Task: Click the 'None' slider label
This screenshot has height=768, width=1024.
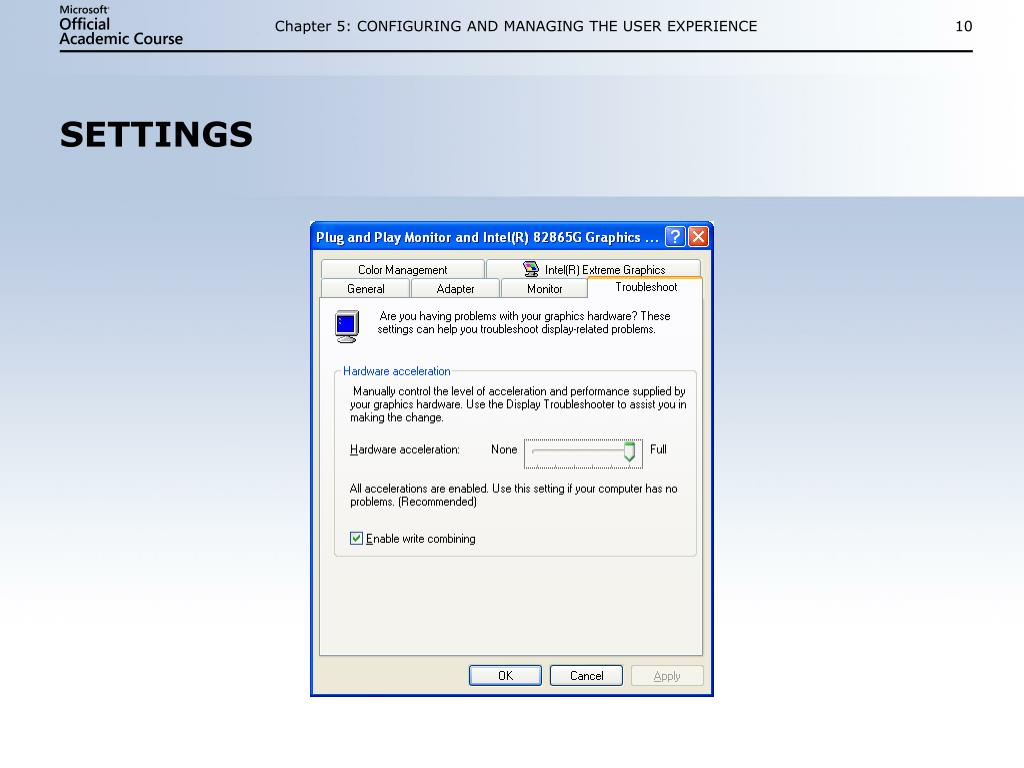Action: point(504,449)
